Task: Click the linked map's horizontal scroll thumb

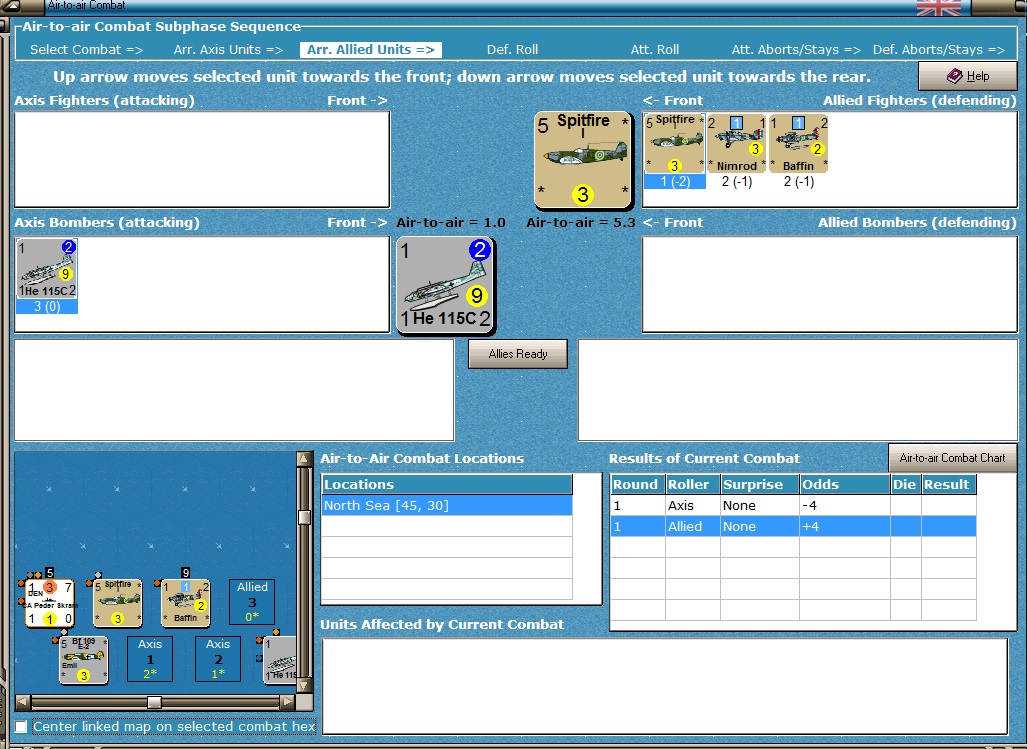Action: [155, 703]
